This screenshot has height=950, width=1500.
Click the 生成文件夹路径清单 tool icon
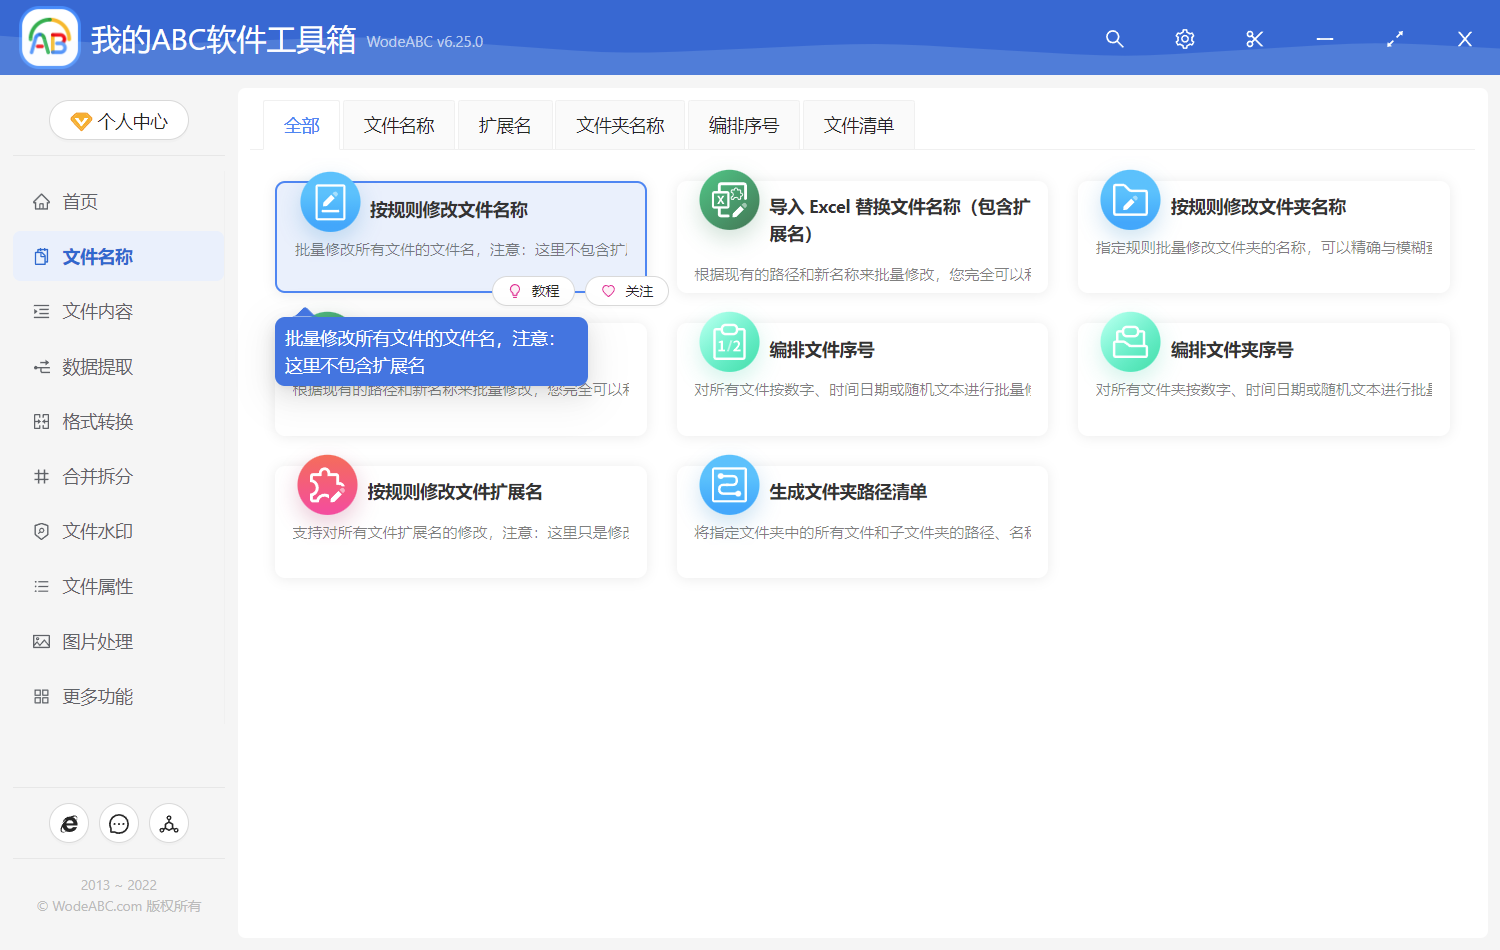(x=729, y=484)
